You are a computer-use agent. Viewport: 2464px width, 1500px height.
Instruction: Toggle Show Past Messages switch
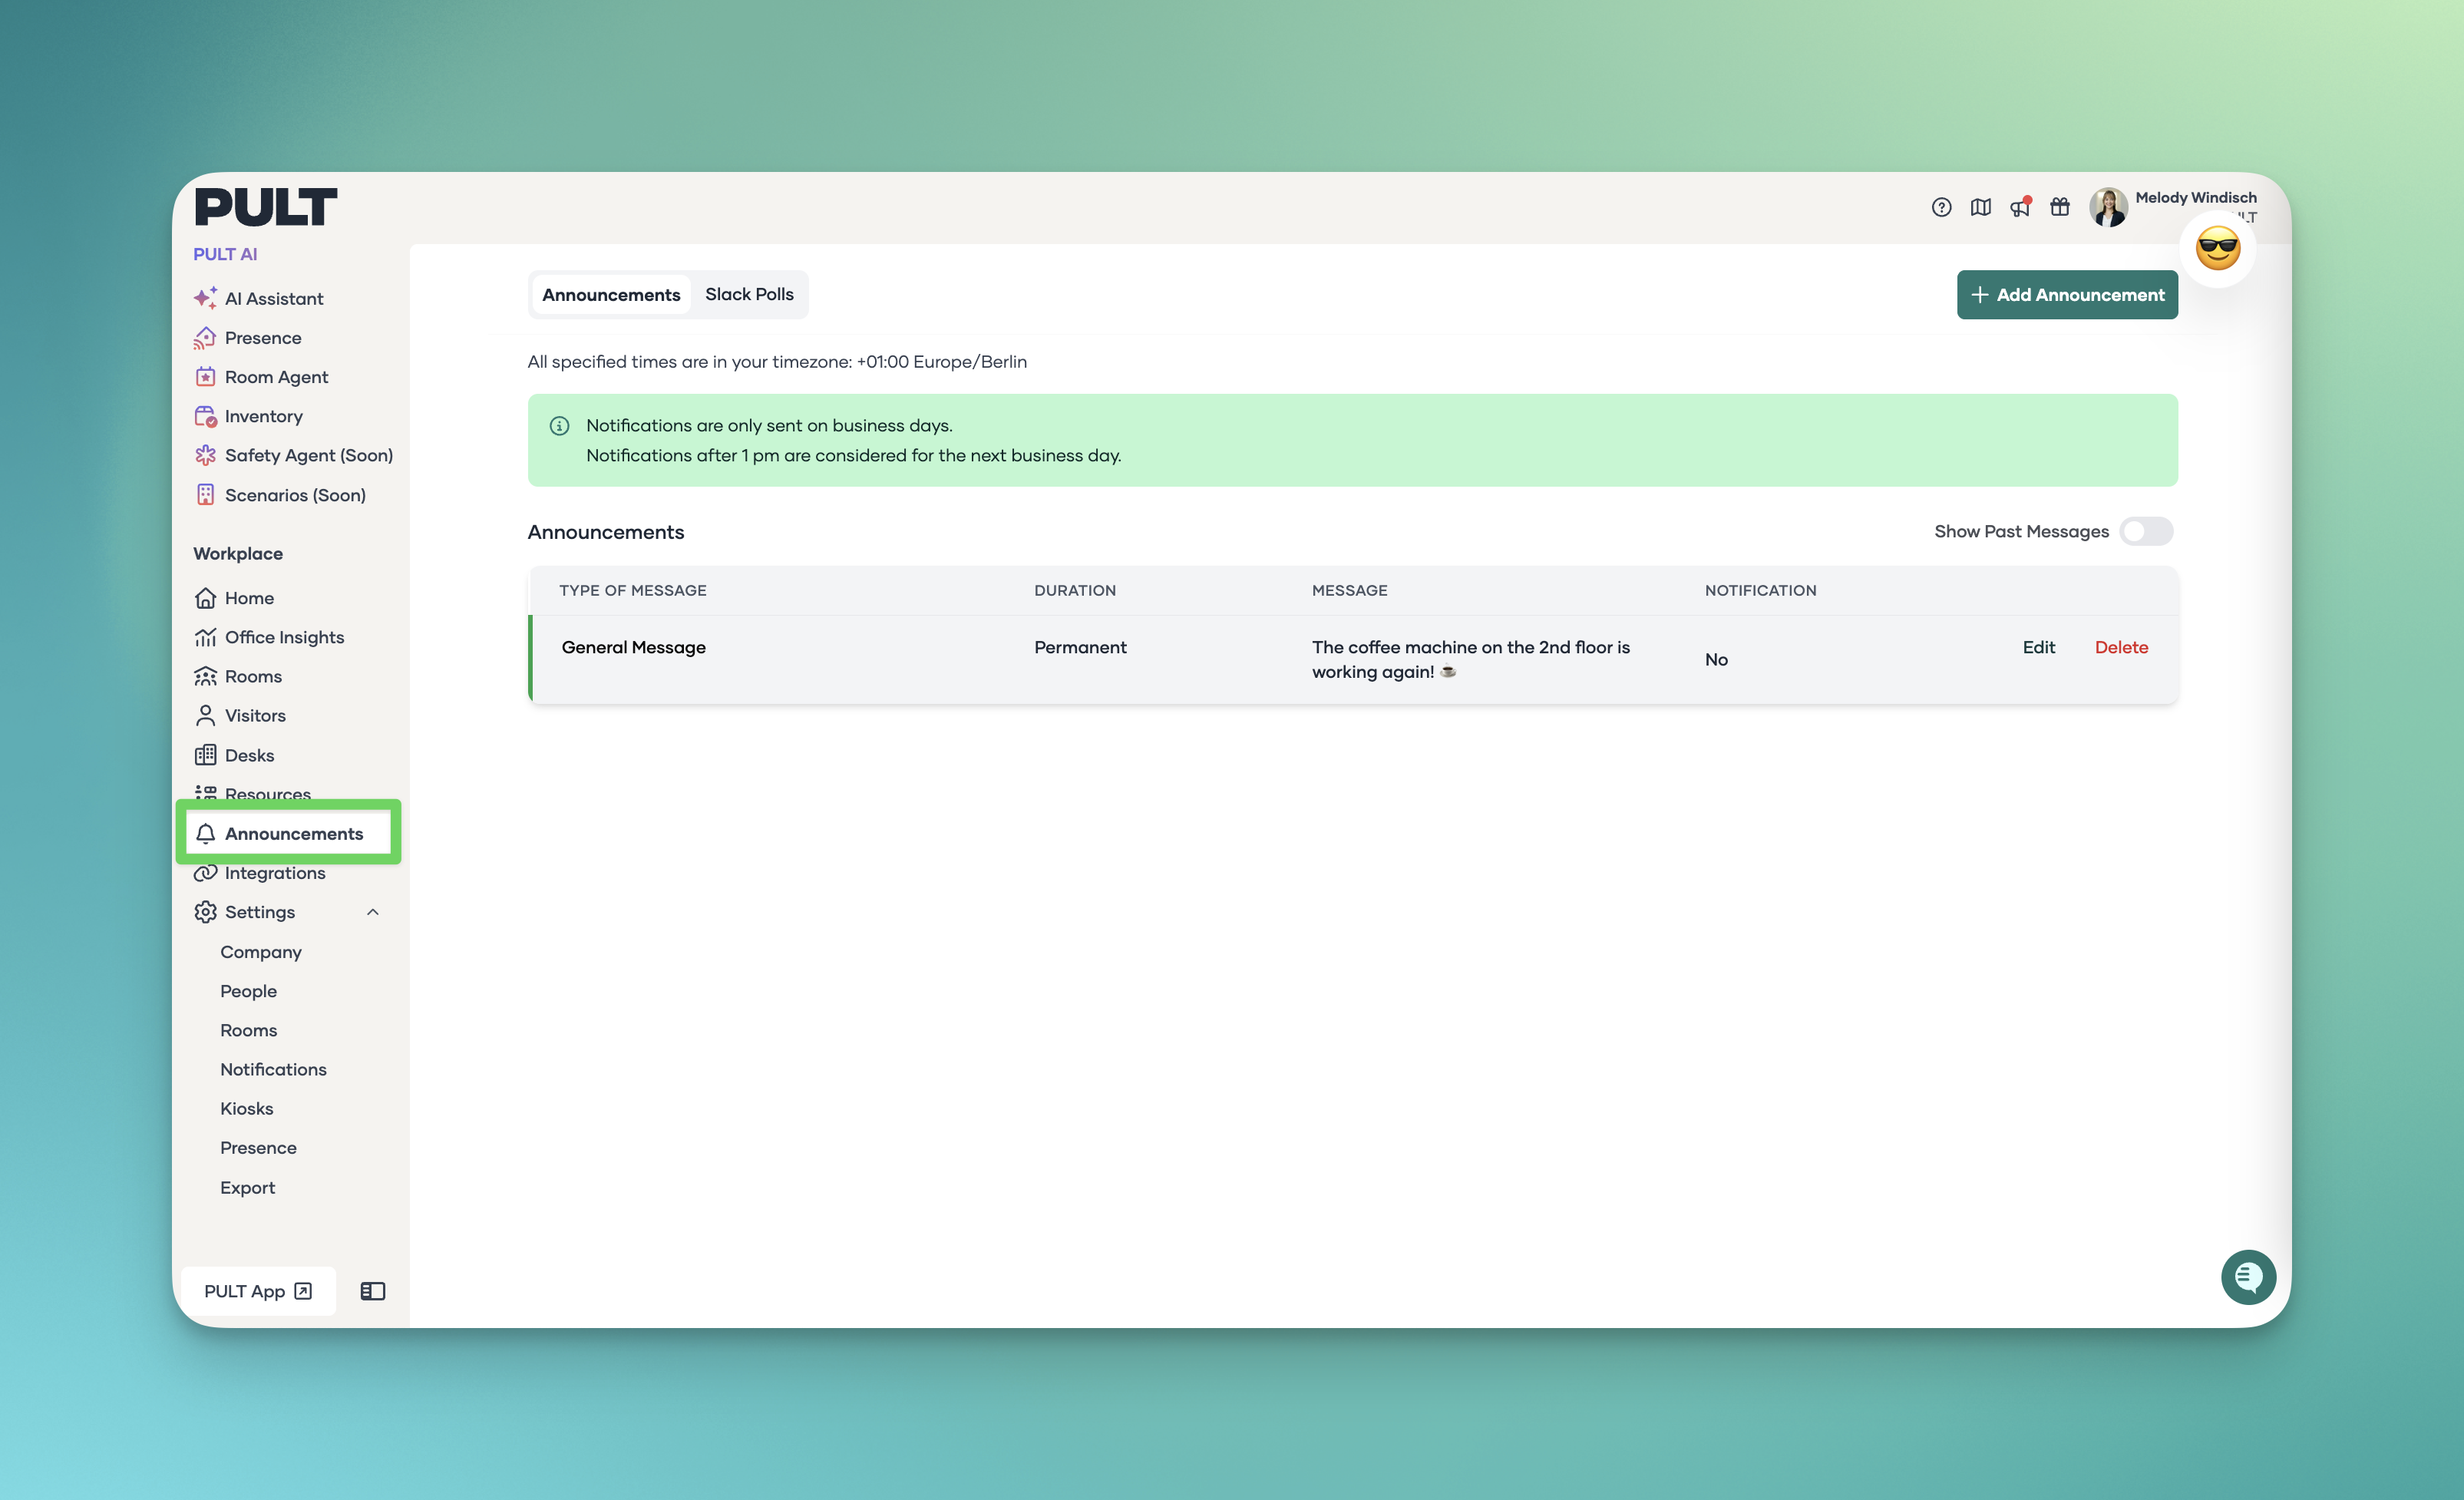pyautogui.click(x=2146, y=531)
